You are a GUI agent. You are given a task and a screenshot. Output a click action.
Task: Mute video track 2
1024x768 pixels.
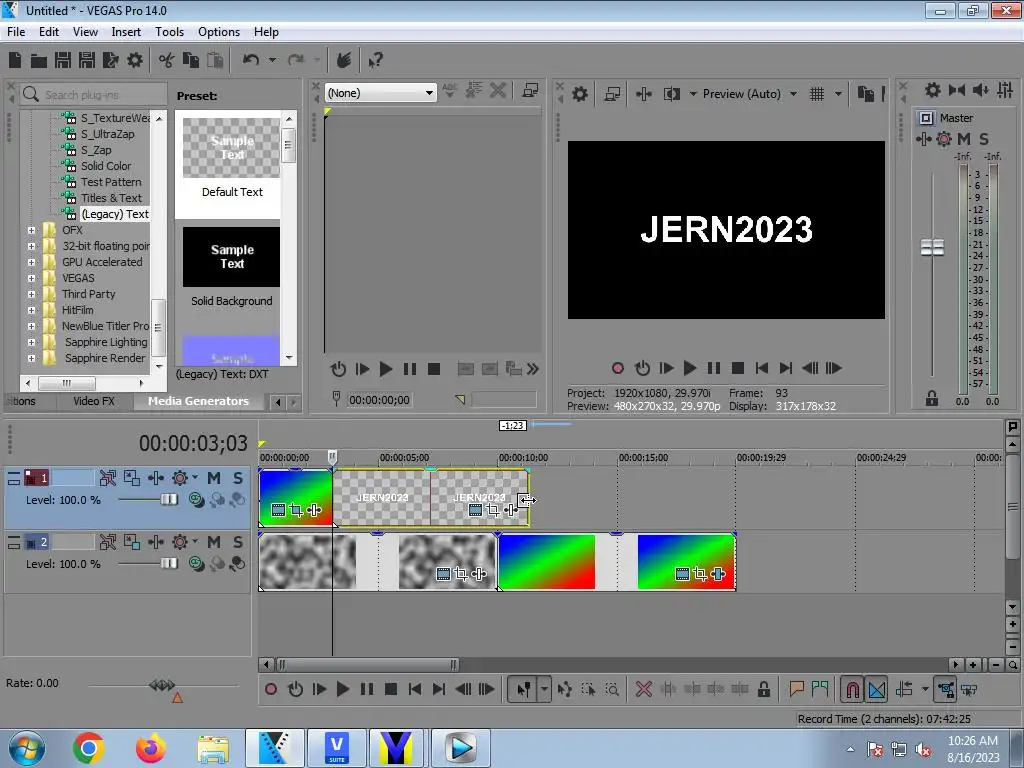click(214, 542)
